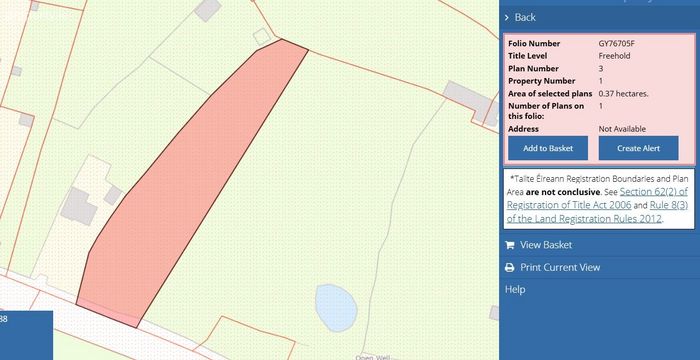
Task: Click the shopping cart icon beside View Basket
Action: (509, 245)
